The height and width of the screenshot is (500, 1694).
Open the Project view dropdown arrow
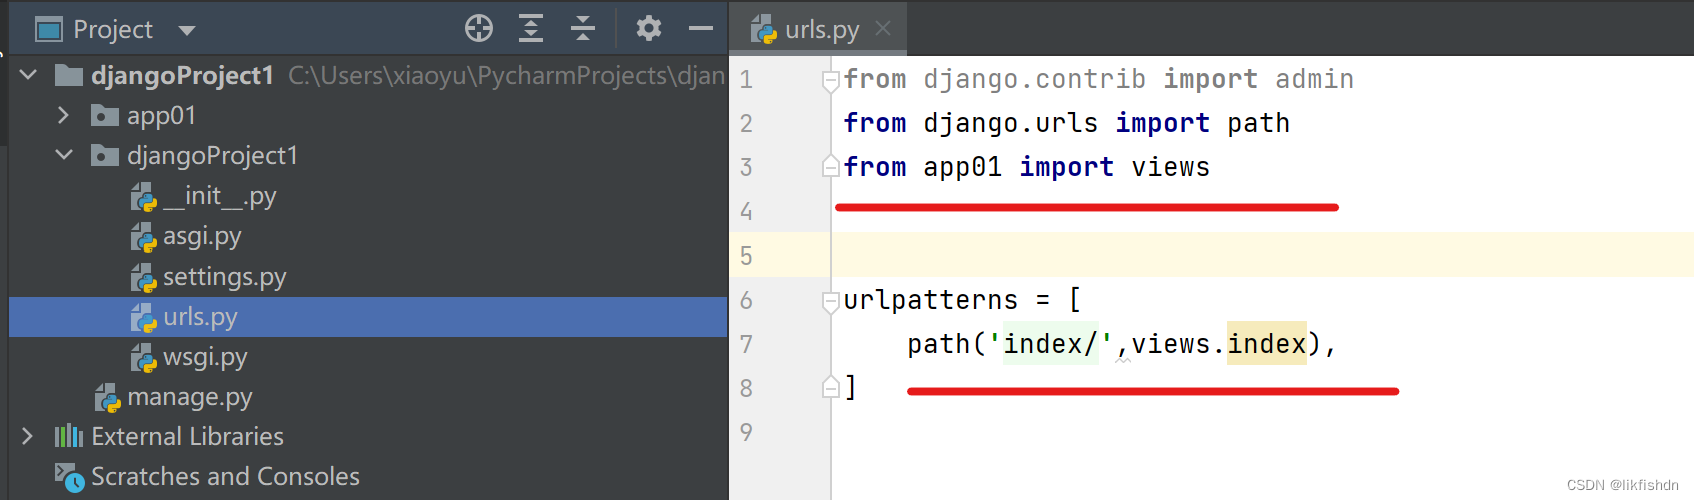[187, 31]
